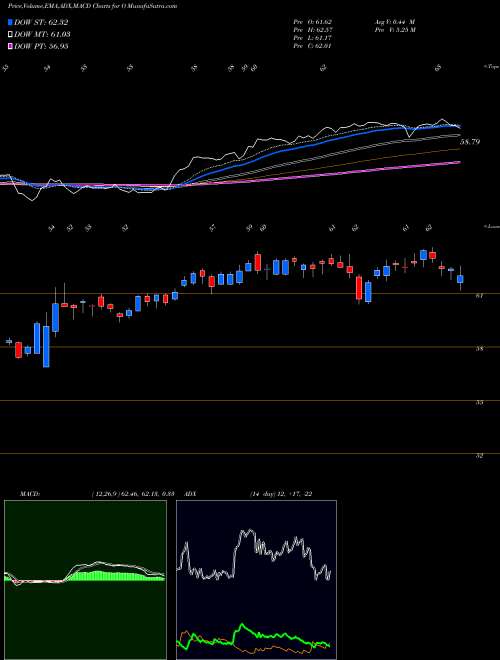This screenshot has height=660, width=500.
Task: Click the 'Avg V: 6.44 M' volume text
Action: tap(394, 22)
